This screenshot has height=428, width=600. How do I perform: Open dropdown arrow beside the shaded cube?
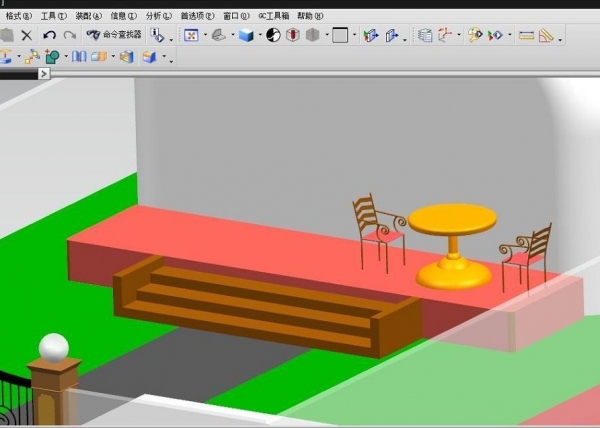[x=259, y=36]
